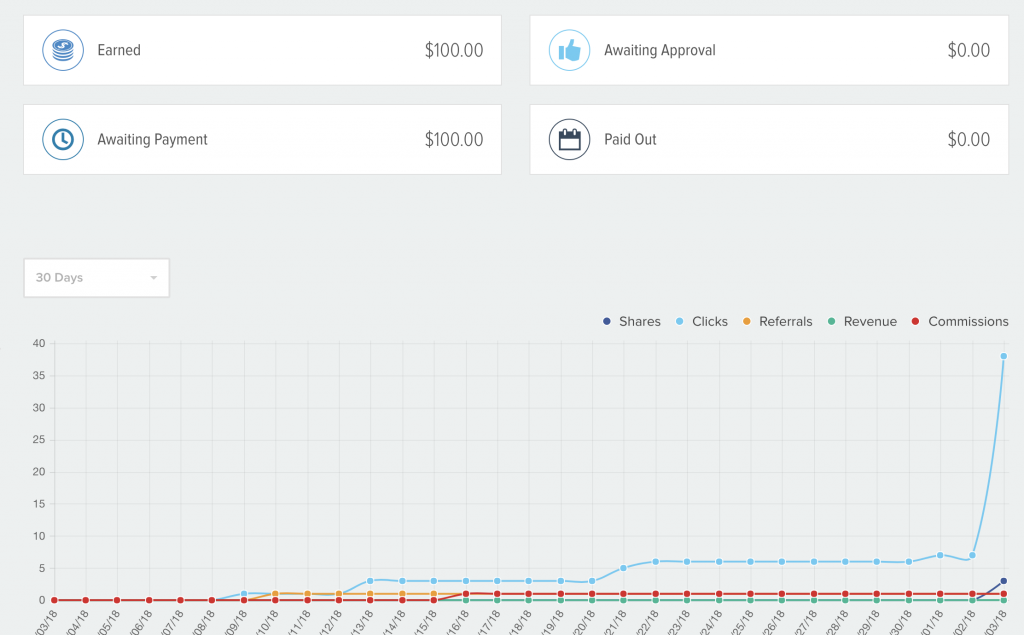Image resolution: width=1024 pixels, height=635 pixels.
Task: Select the Paid Out summary card
Action: (768, 139)
